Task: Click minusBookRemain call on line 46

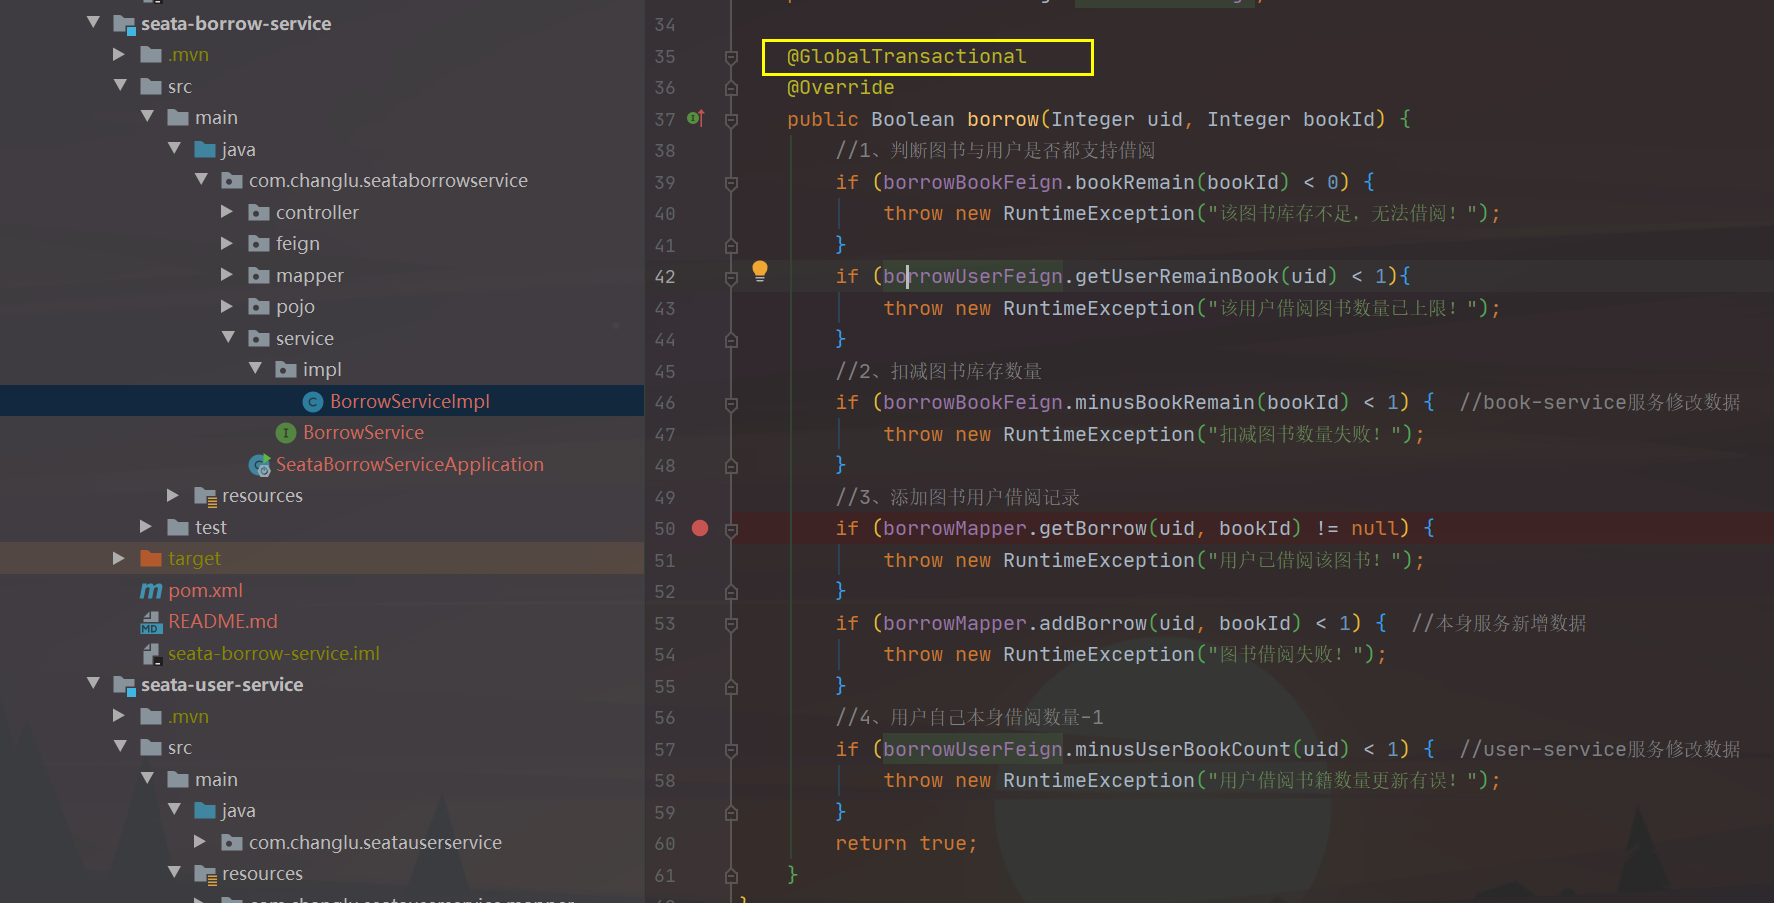Action: pyautogui.click(x=1164, y=402)
